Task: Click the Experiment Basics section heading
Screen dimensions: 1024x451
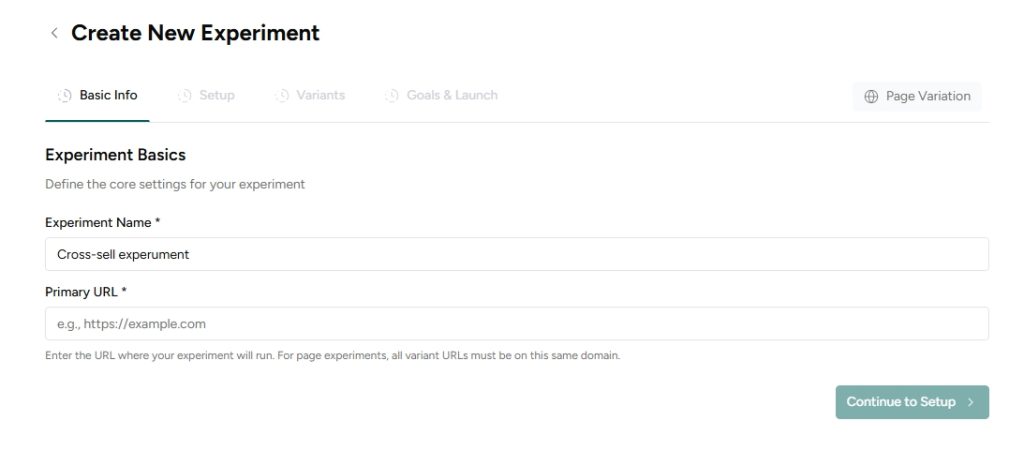Action: tap(115, 155)
